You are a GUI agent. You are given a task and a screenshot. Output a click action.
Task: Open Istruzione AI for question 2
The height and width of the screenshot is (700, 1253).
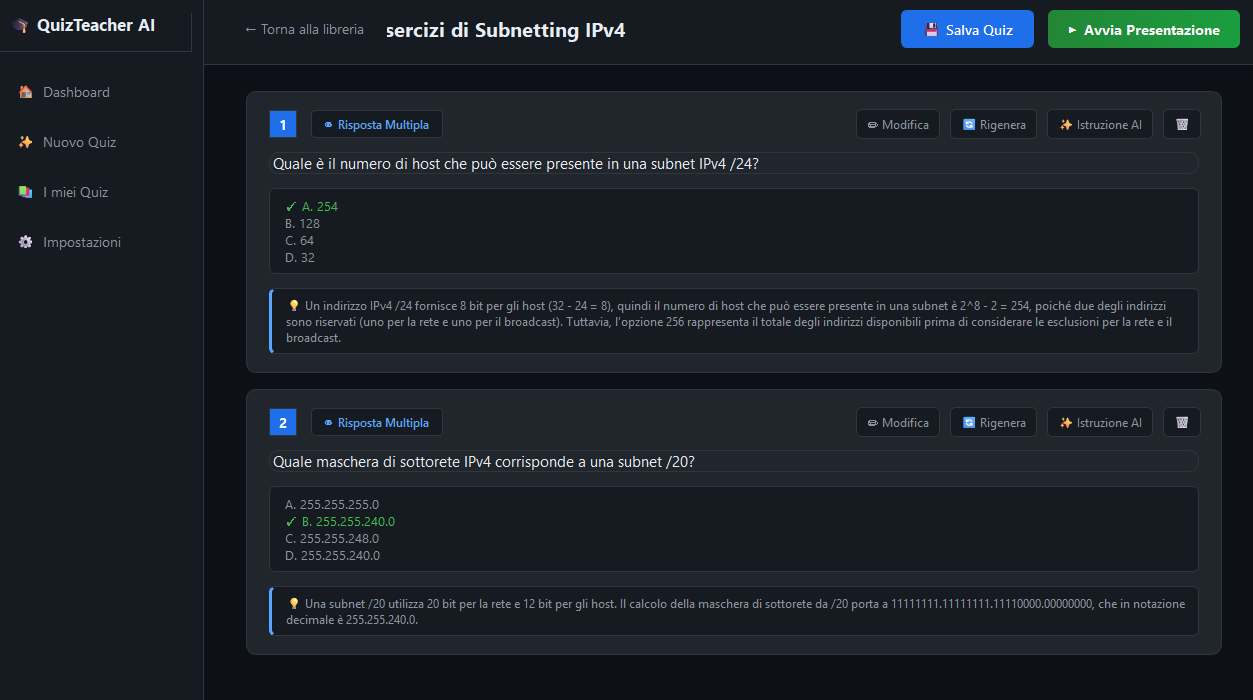pos(1100,423)
